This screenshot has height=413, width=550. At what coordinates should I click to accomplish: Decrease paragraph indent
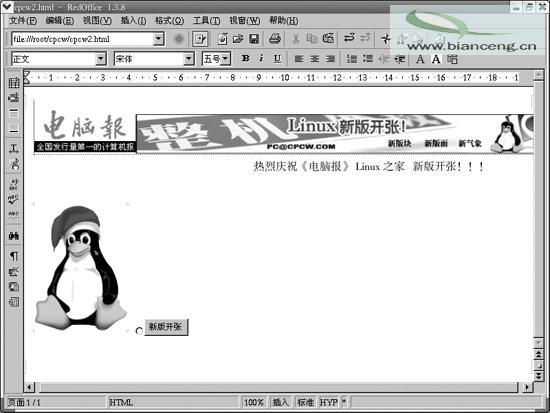click(x=384, y=59)
